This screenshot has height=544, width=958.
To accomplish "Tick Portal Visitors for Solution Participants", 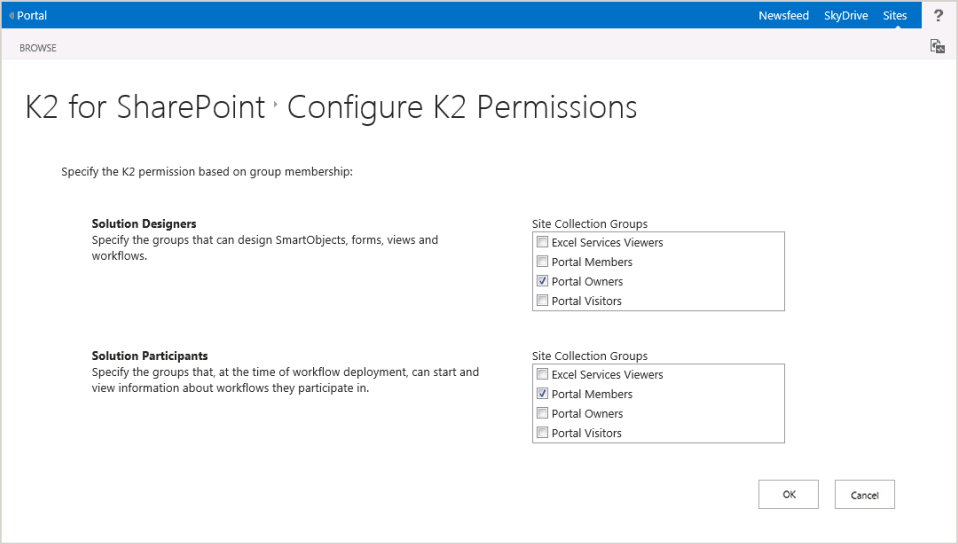I will 542,433.
